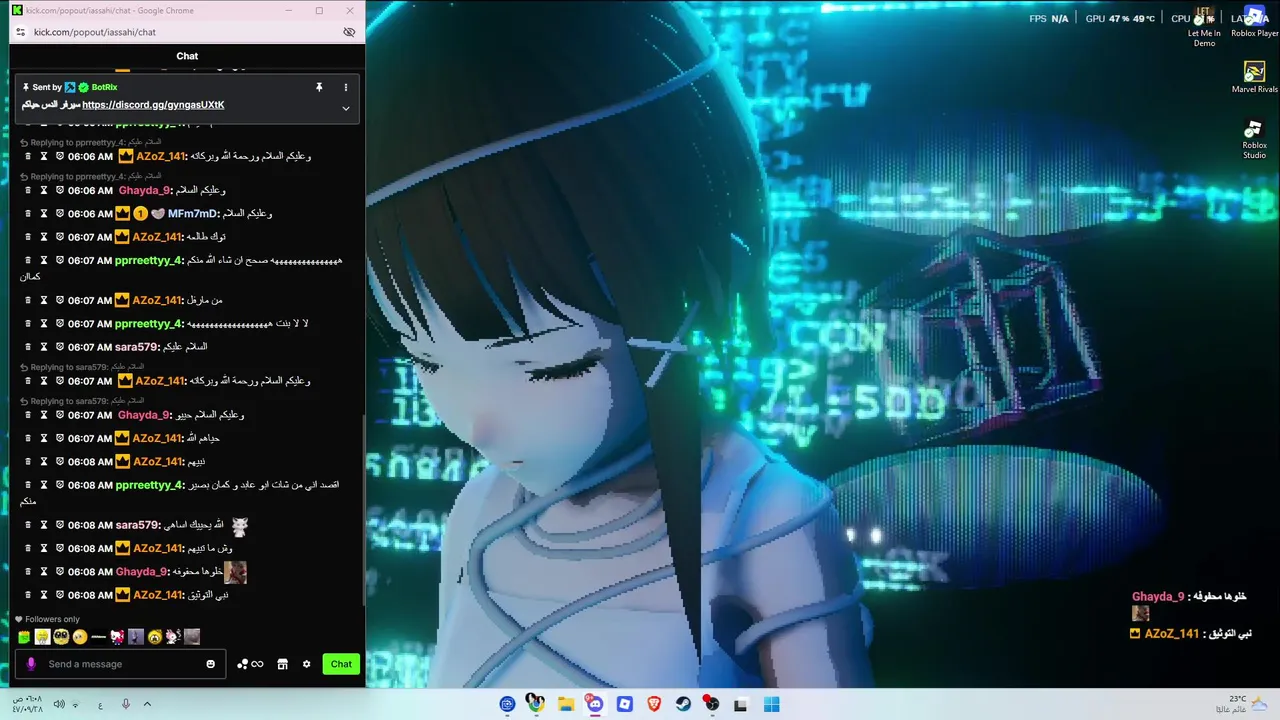Insert the pink bunny quick emote
This screenshot has height=720, width=1280.
tap(173, 637)
